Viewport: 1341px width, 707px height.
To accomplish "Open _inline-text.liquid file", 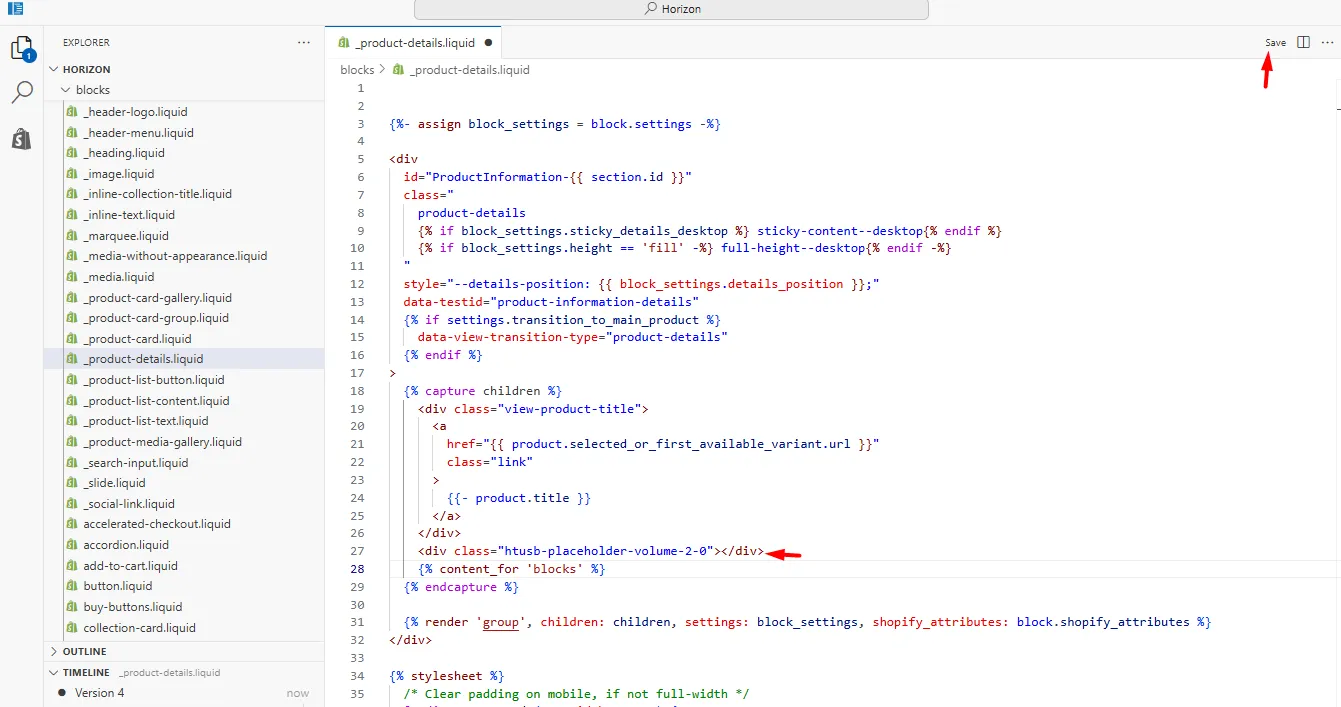I will [x=129, y=215].
